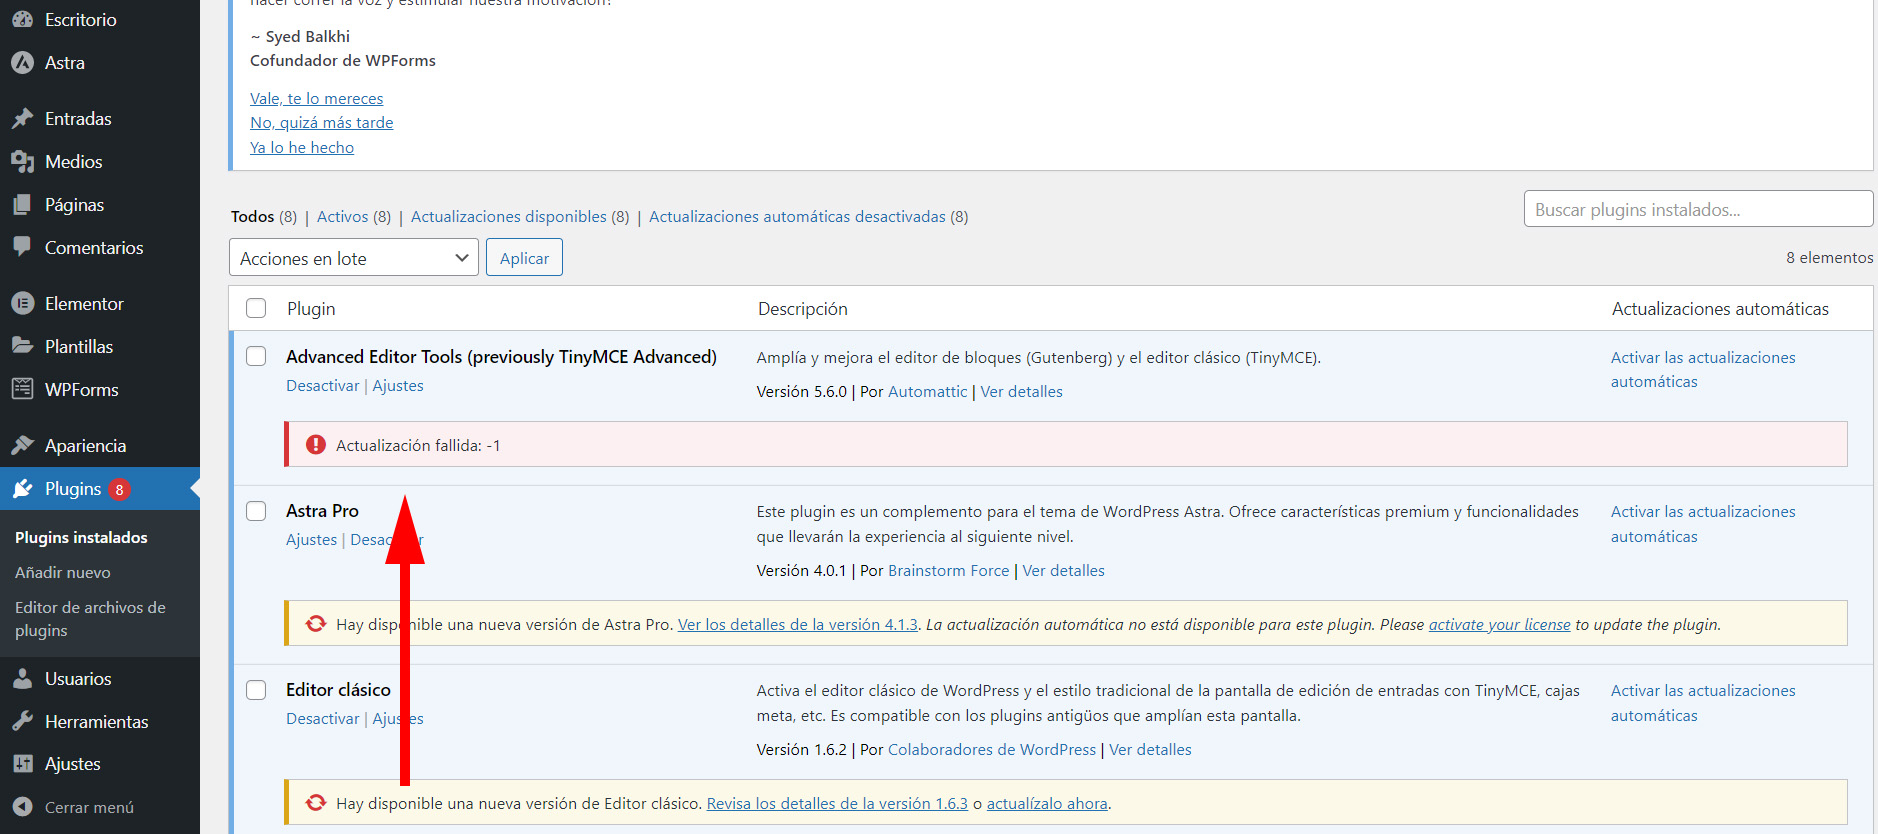This screenshot has height=834, width=1878.
Task: View details of Editor clásico plugin
Action: pos(1150,749)
